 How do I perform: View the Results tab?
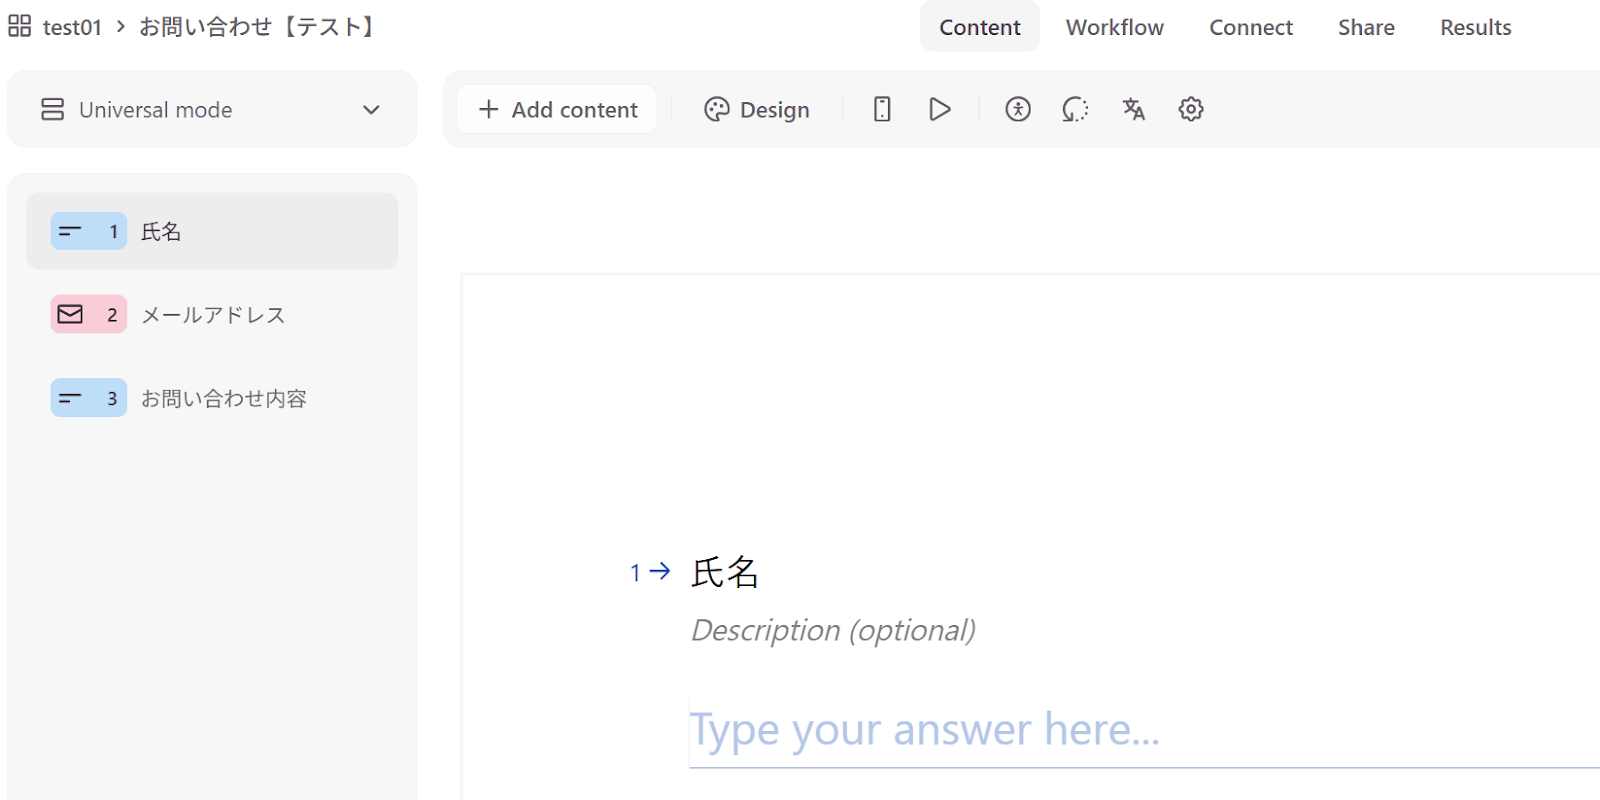(1476, 27)
